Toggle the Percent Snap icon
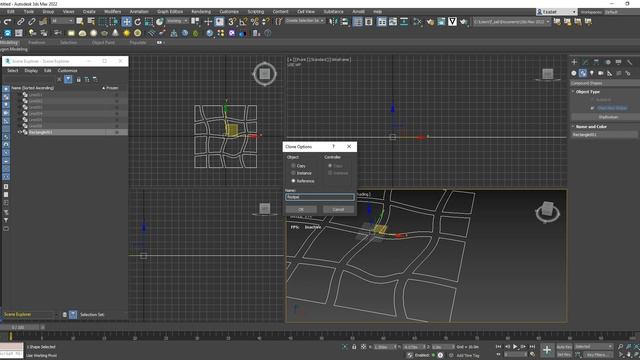Screen dimensions: 640x360 click(x=255, y=22)
